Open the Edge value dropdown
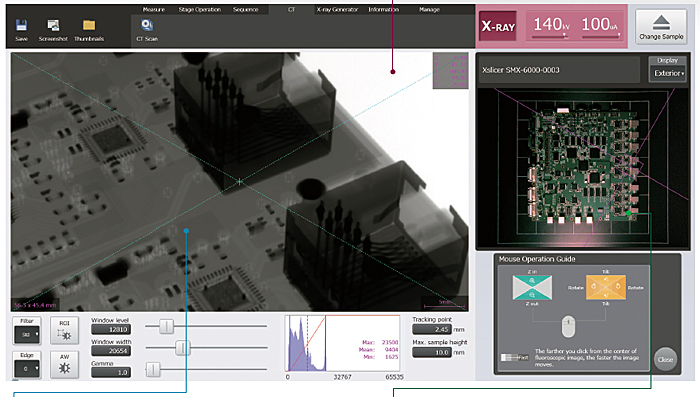700x397 pixels. [x=27, y=368]
